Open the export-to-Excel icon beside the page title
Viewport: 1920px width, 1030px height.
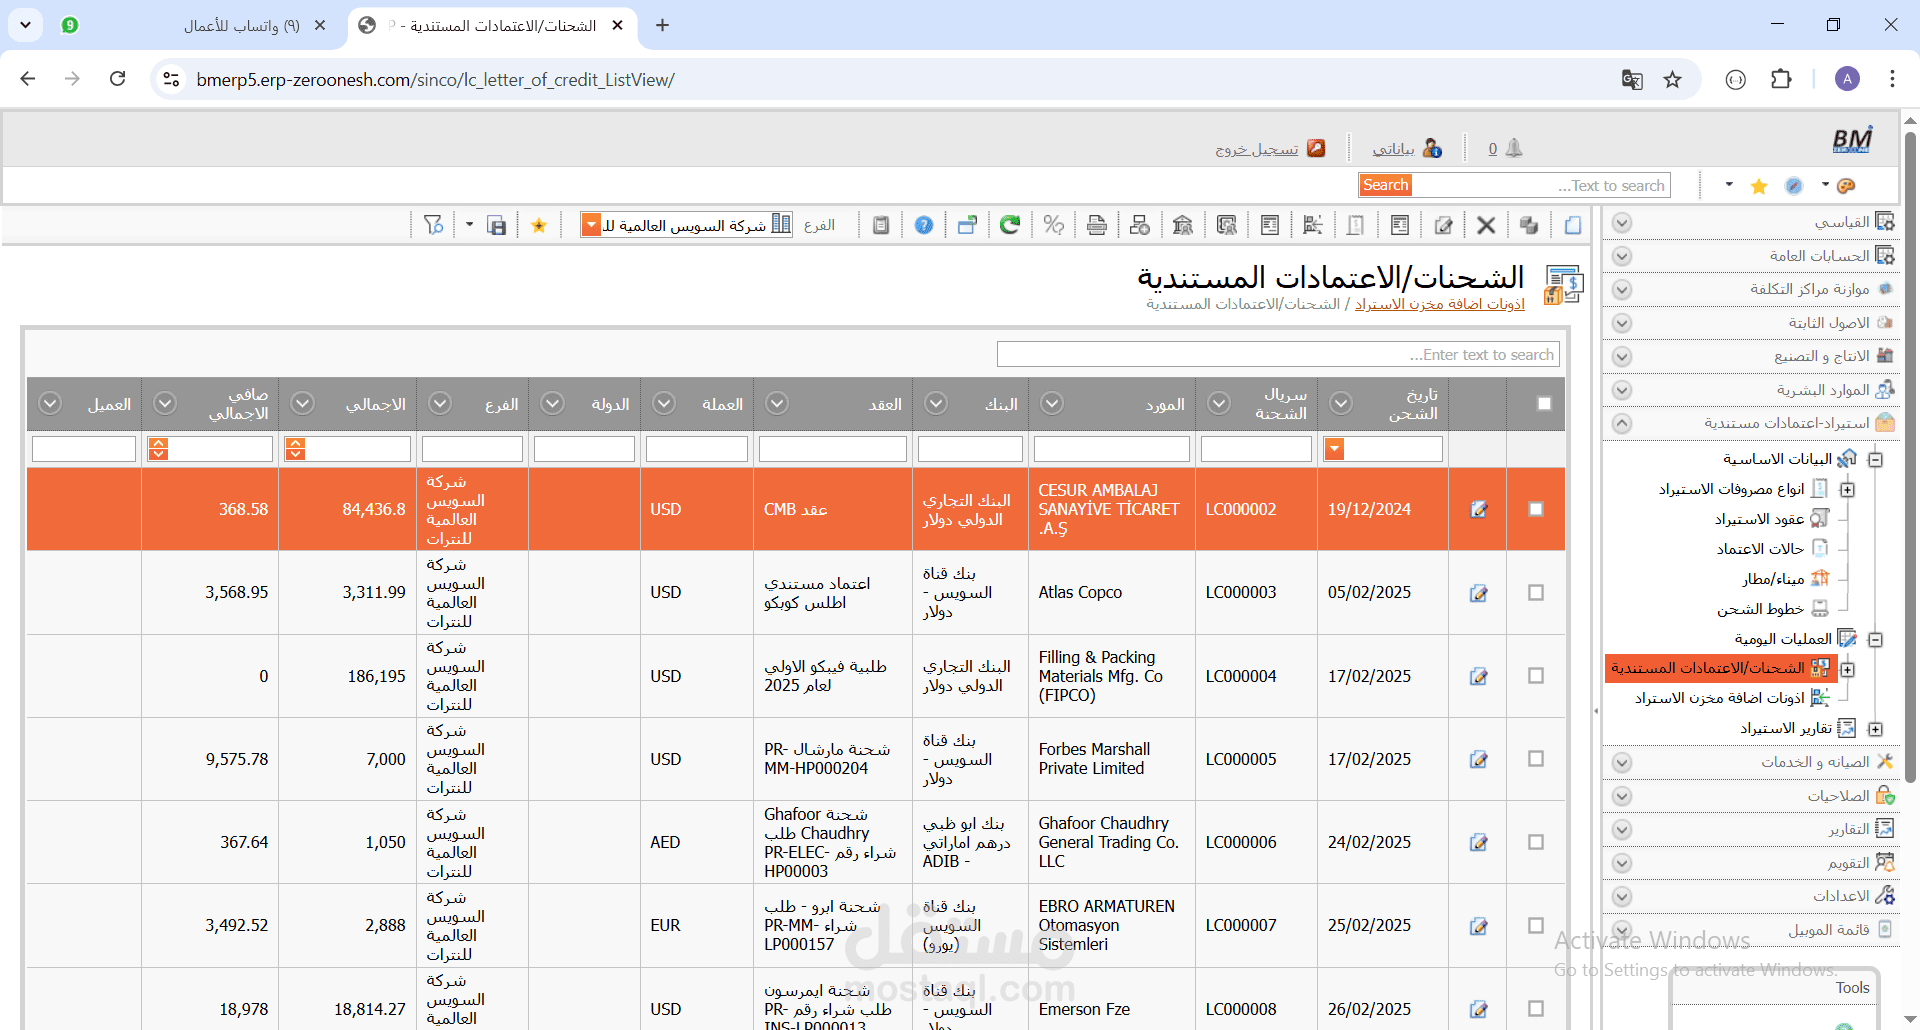click(x=1563, y=285)
